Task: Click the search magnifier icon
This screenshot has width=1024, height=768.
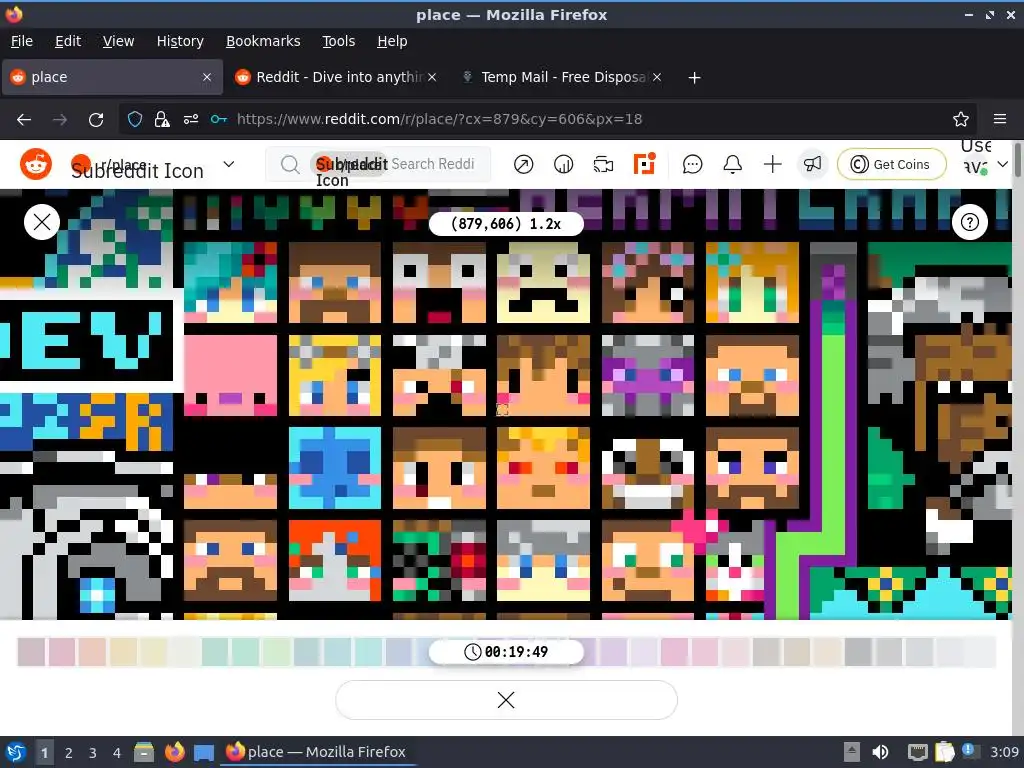Action: click(x=289, y=165)
